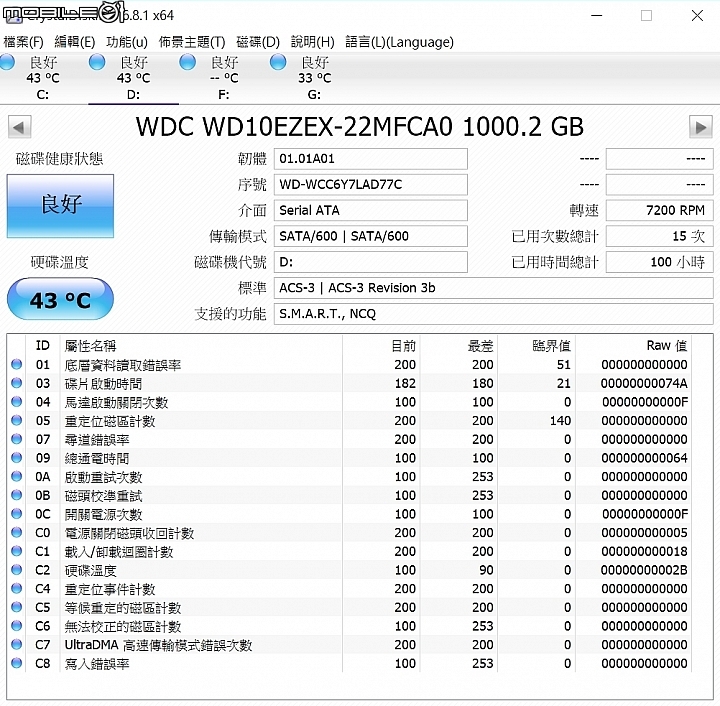Image resolution: width=720 pixels, height=706 pixels.
Task: Go to previous disk using left arrow
Action: tap(20, 127)
